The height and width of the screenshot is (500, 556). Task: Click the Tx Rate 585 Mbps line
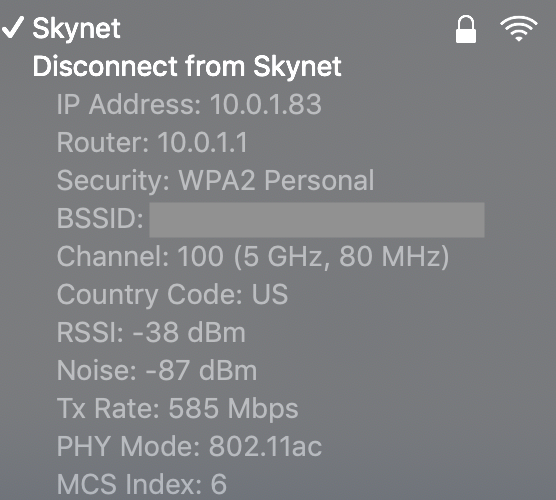tap(178, 409)
